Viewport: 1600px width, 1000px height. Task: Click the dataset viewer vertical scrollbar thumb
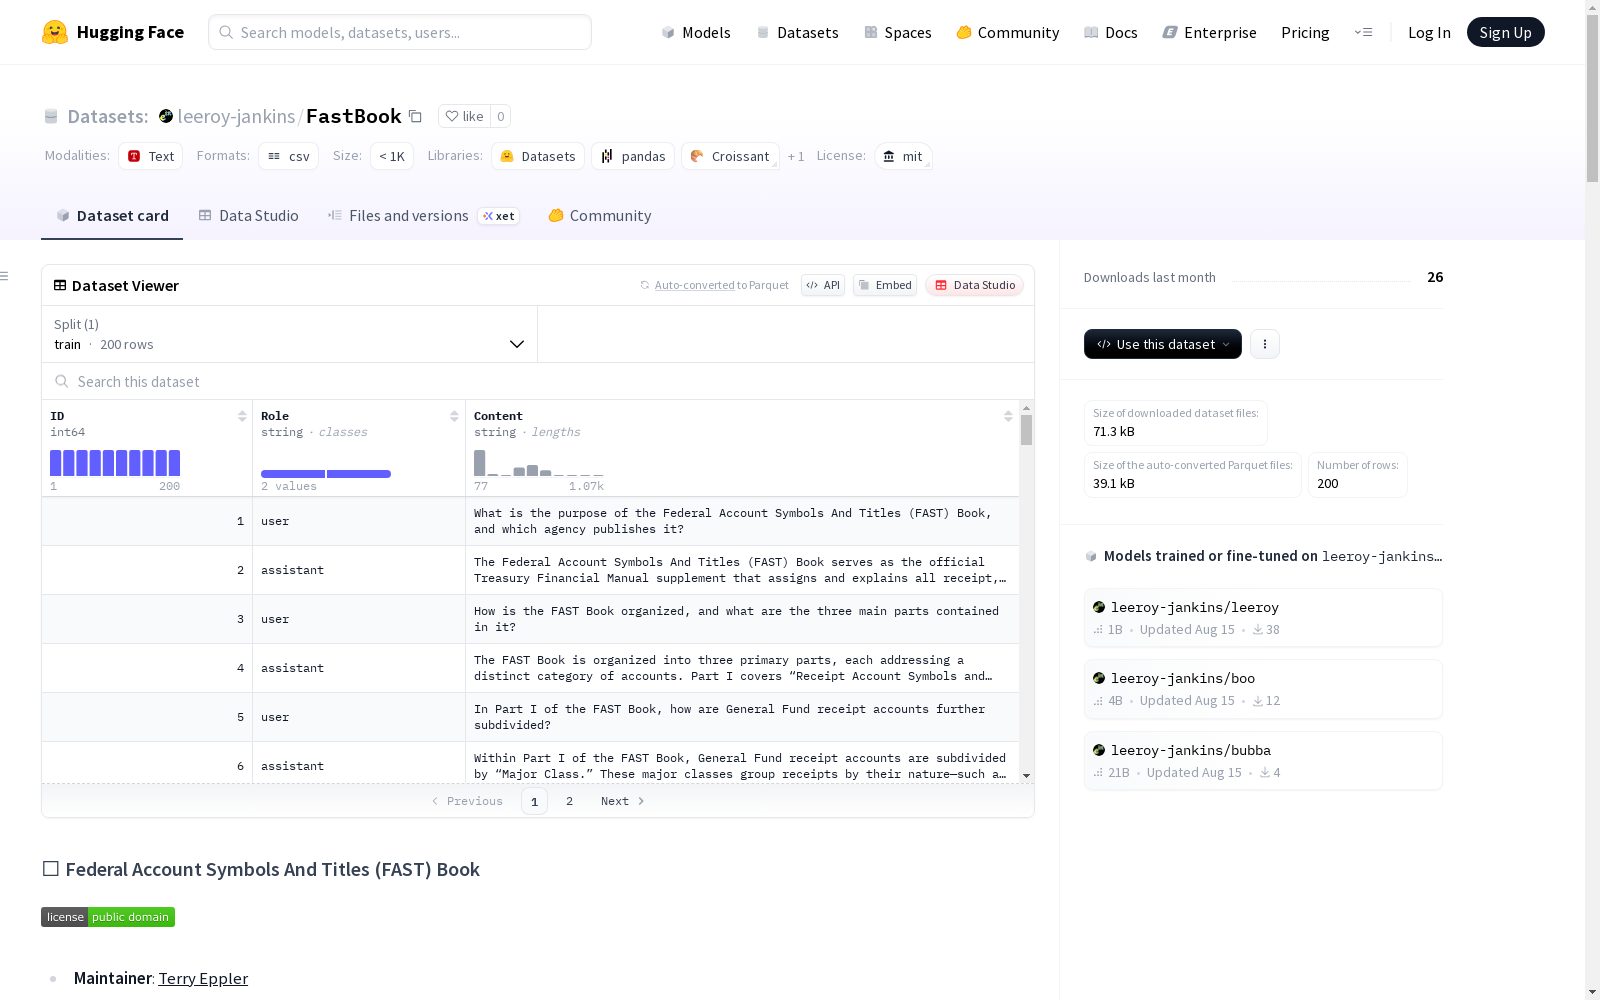(1026, 430)
